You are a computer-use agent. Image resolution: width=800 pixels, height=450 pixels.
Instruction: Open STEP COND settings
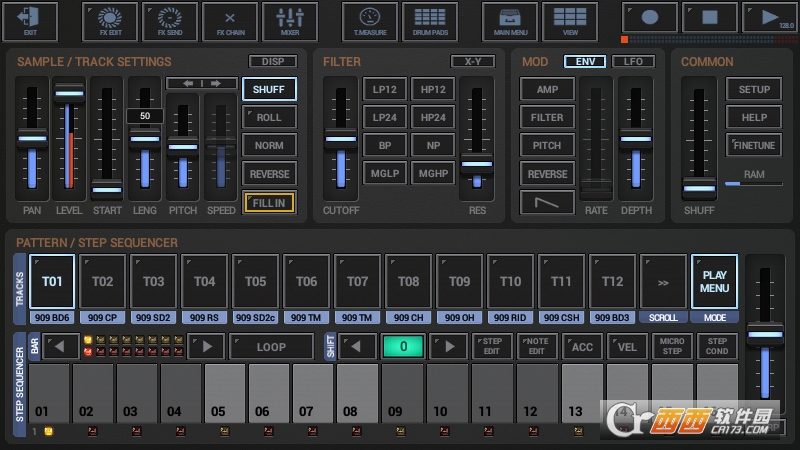tap(717, 346)
